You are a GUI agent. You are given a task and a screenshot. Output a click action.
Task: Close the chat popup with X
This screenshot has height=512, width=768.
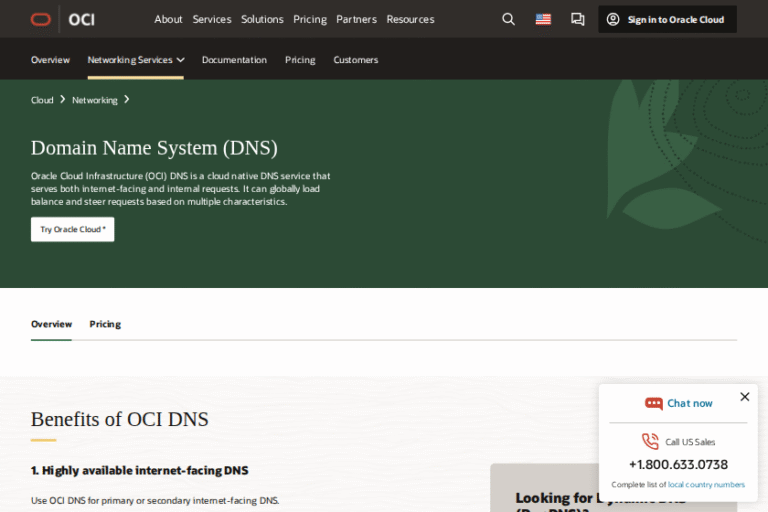coord(744,397)
